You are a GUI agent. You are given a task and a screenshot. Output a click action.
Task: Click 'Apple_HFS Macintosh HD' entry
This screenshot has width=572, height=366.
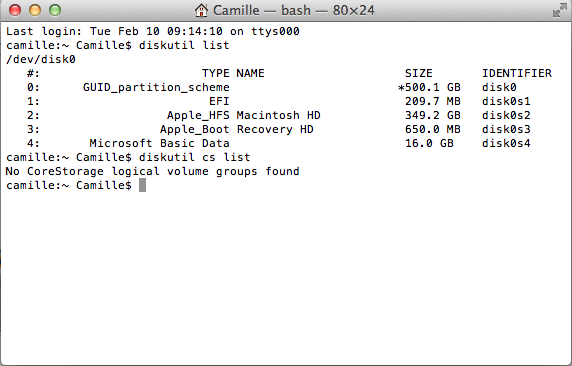click(x=244, y=115)
